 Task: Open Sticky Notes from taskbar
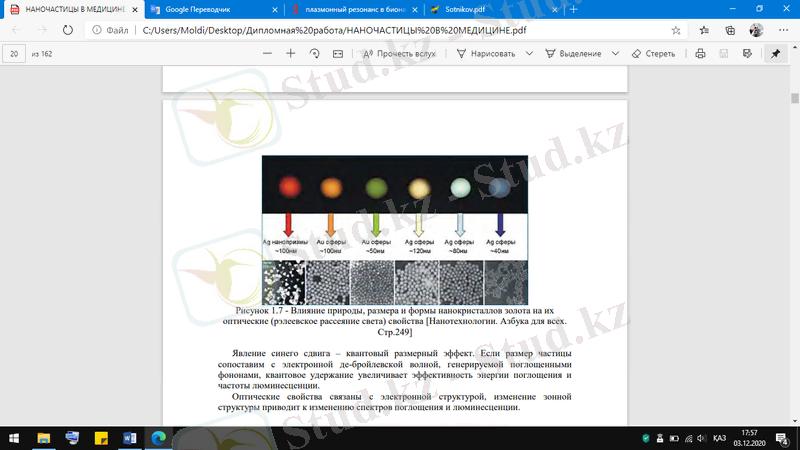pos(101,438)
